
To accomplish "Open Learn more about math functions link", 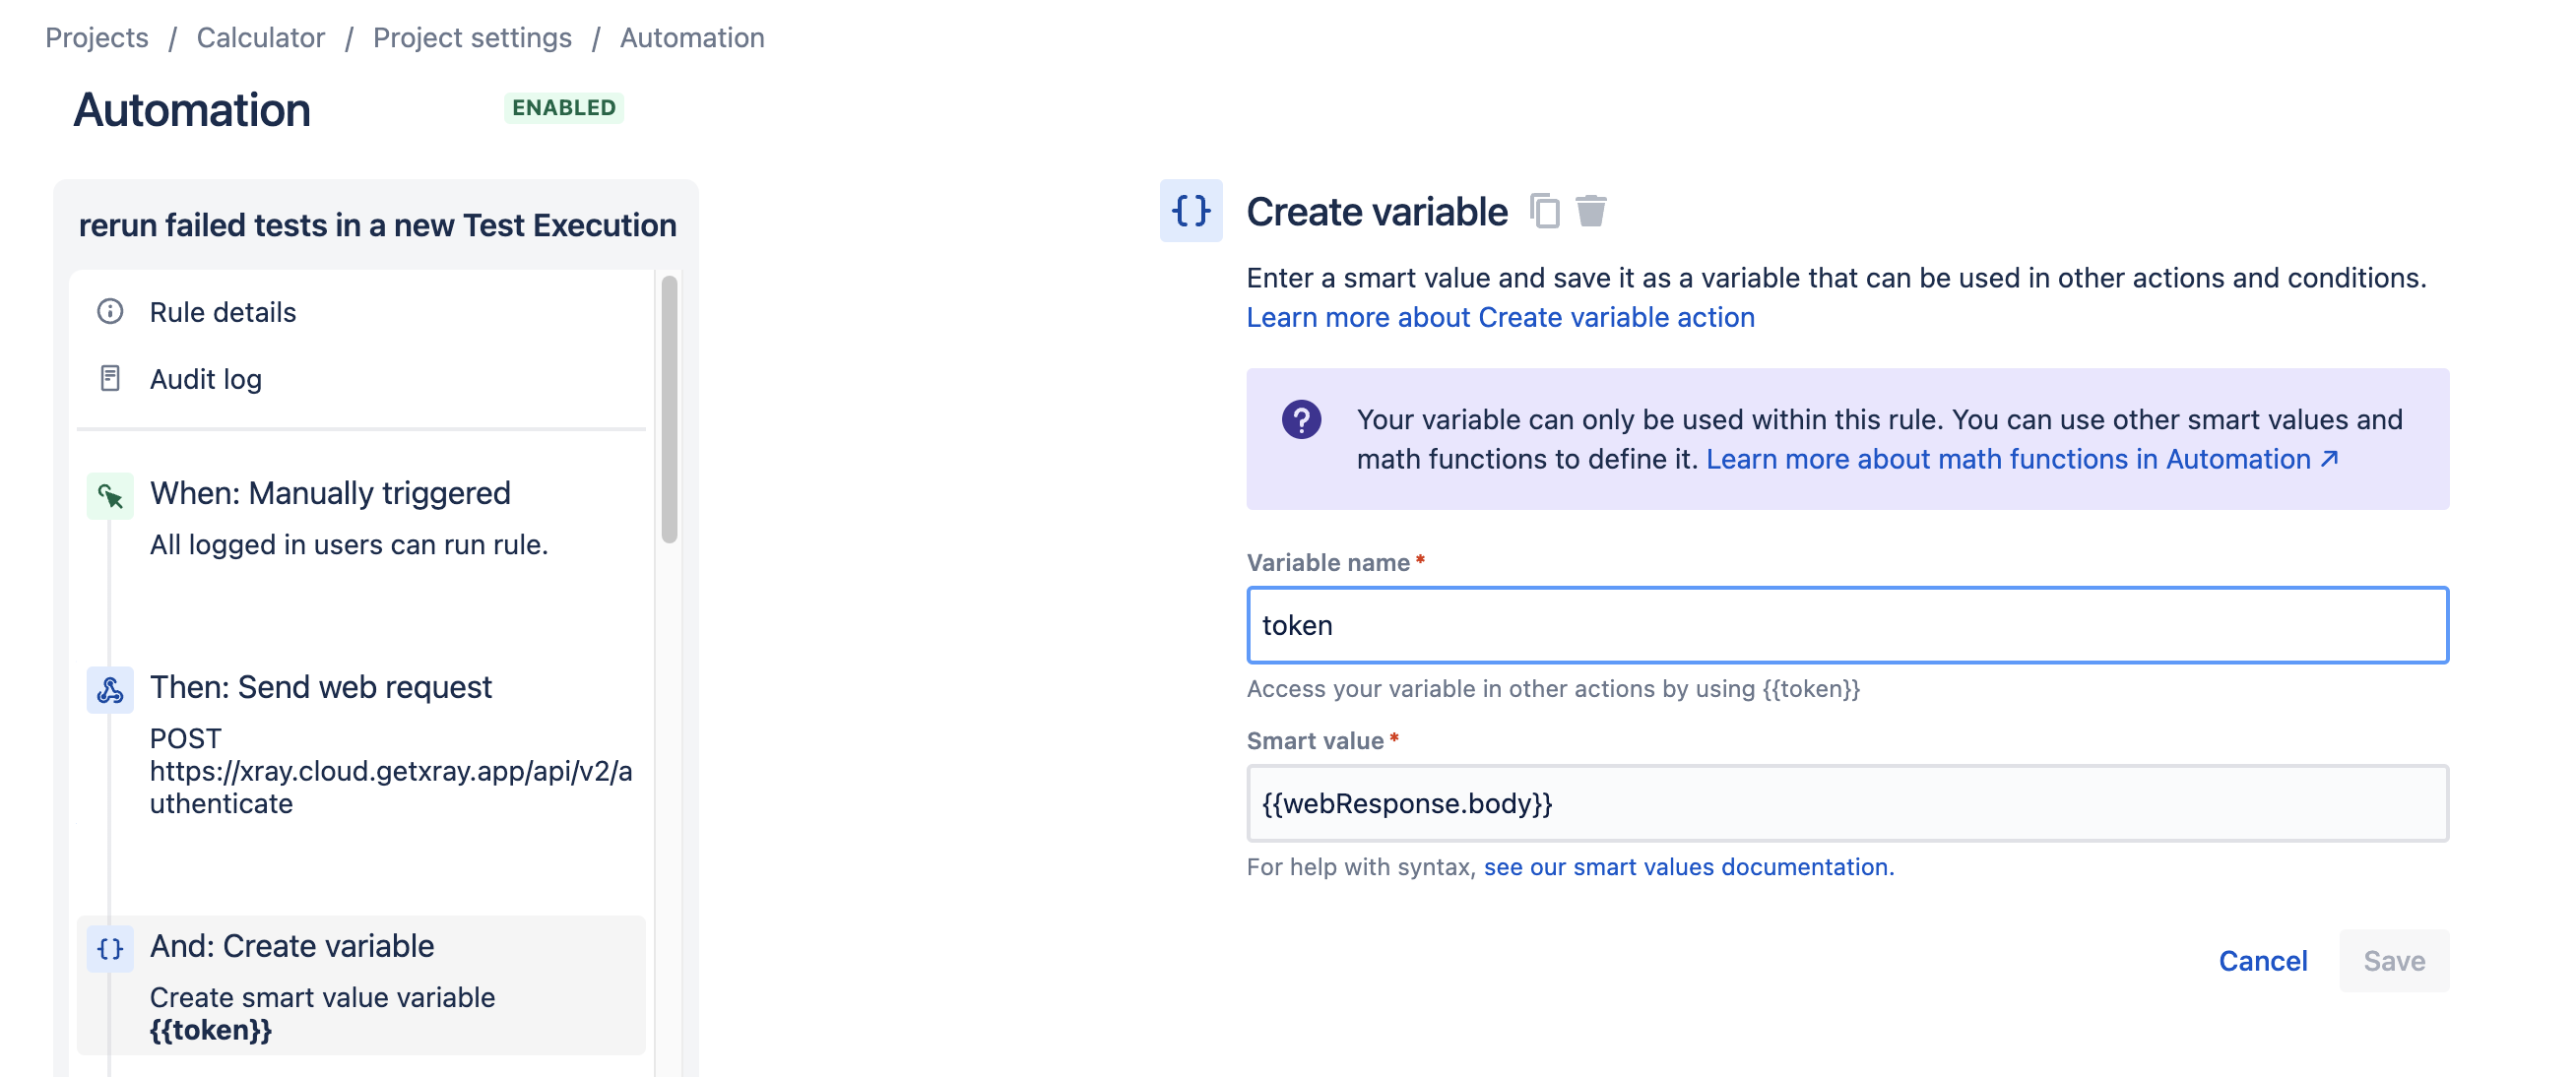I will (2022, 459).
